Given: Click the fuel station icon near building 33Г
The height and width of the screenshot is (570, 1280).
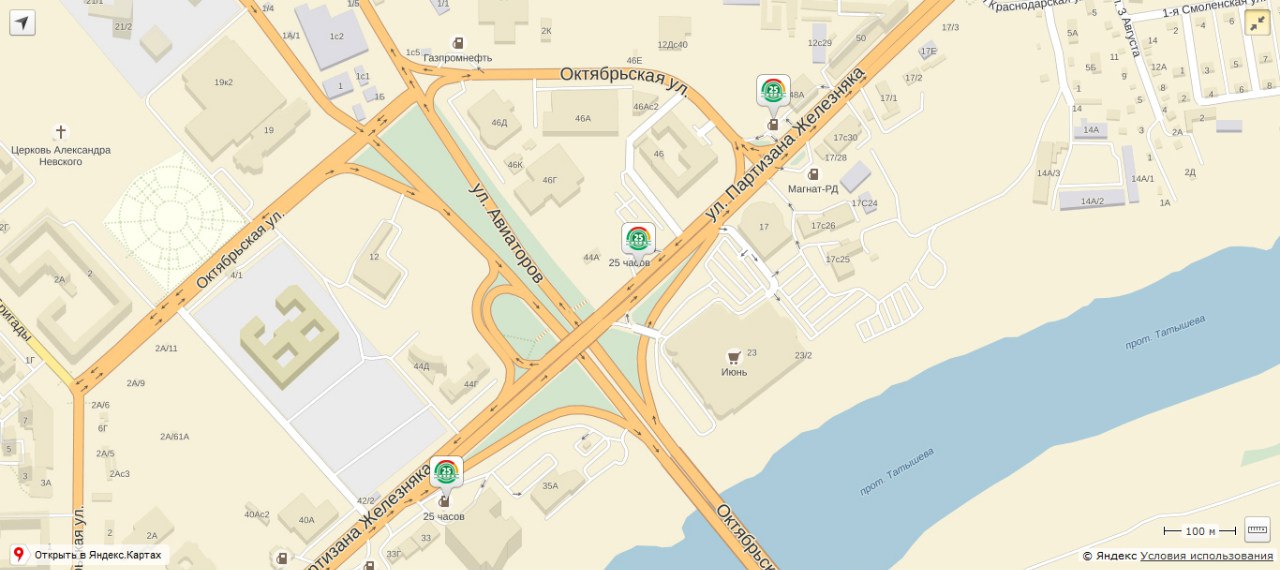Looking at the screenshot, I should [x=369, y=564].
